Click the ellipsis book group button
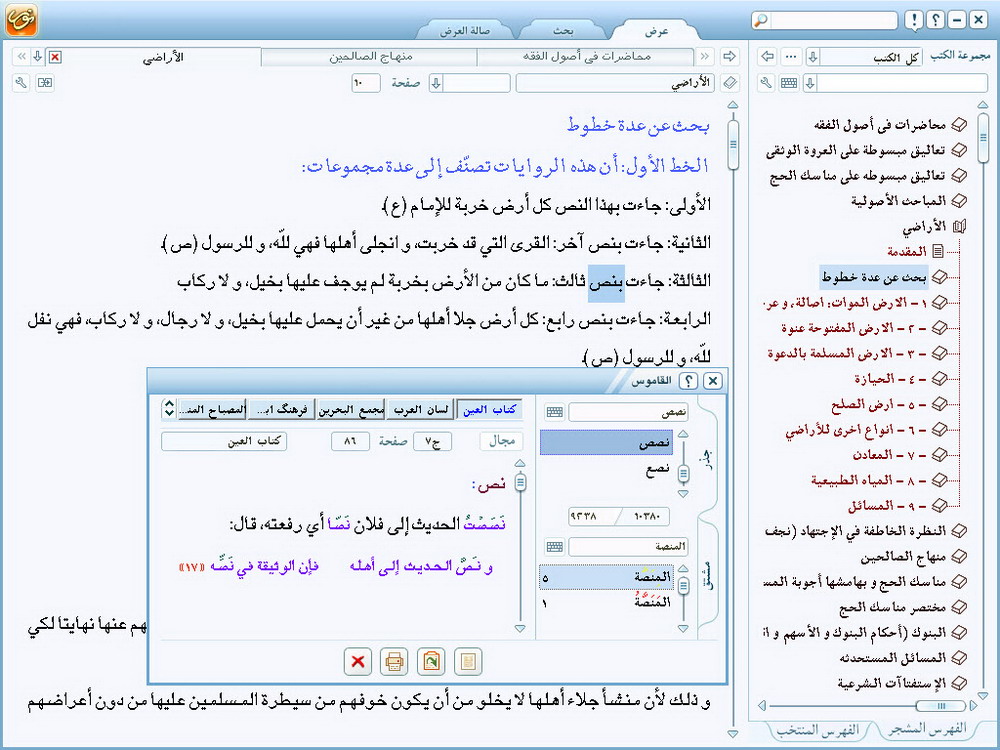This screenshot has height=750, width=1000. click(x=791, y=56)
